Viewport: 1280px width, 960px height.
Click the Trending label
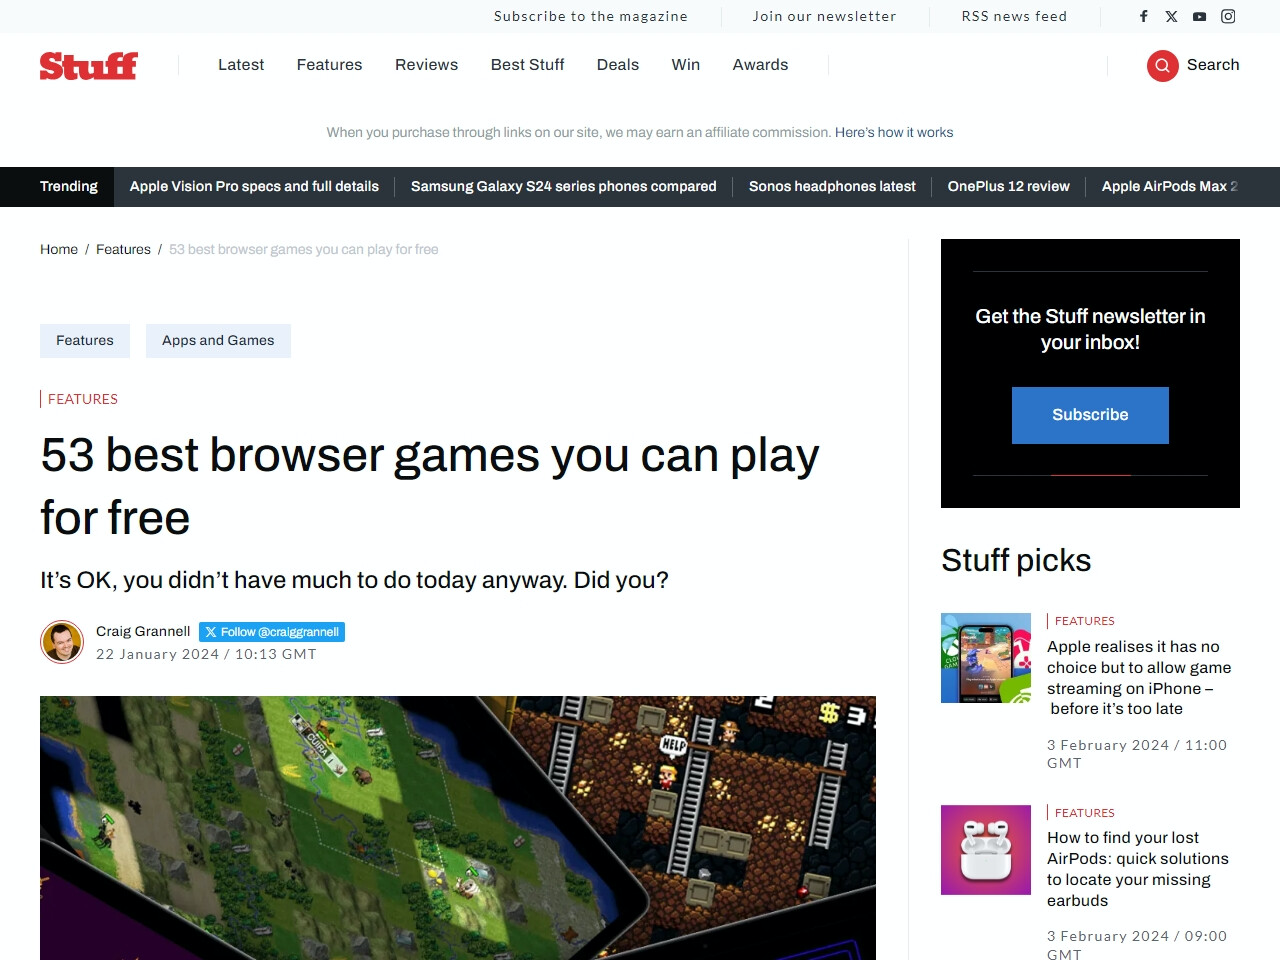tap(69, 186)
